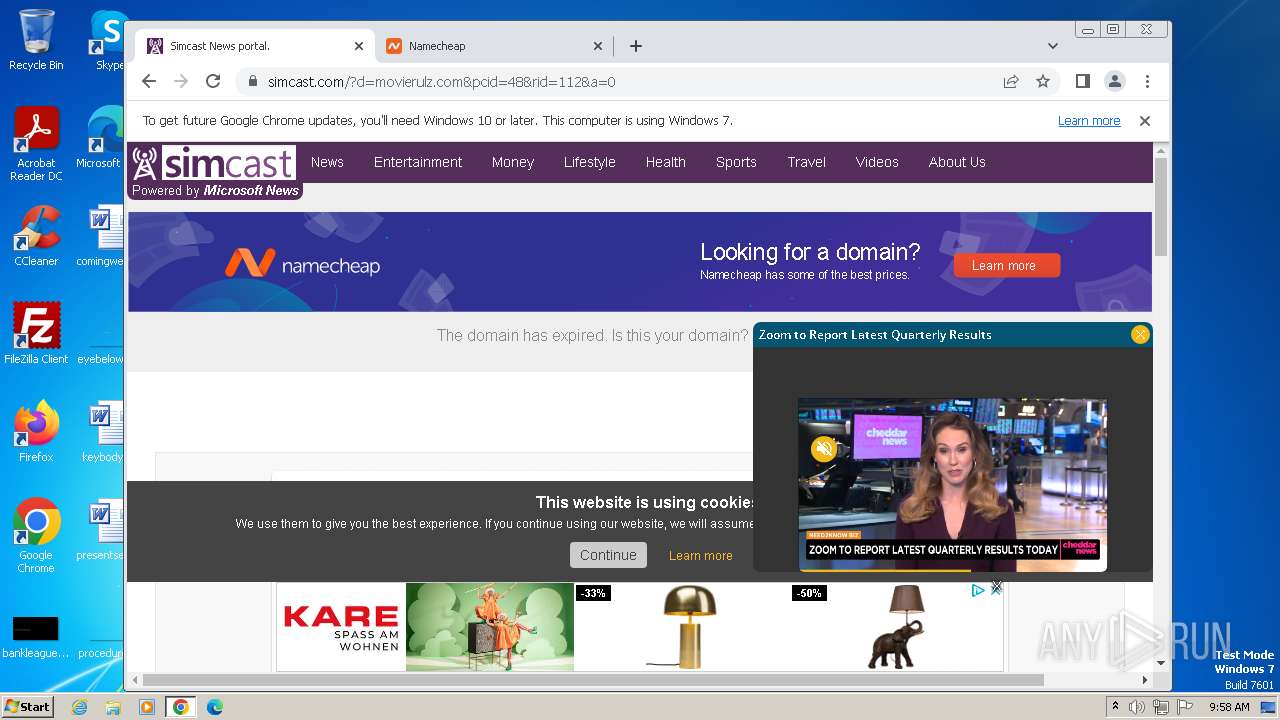Viewport: 1280px width, 720px height.
Task: Close the floating video player
Action: pyautogui.click(x=1140, y=335)
